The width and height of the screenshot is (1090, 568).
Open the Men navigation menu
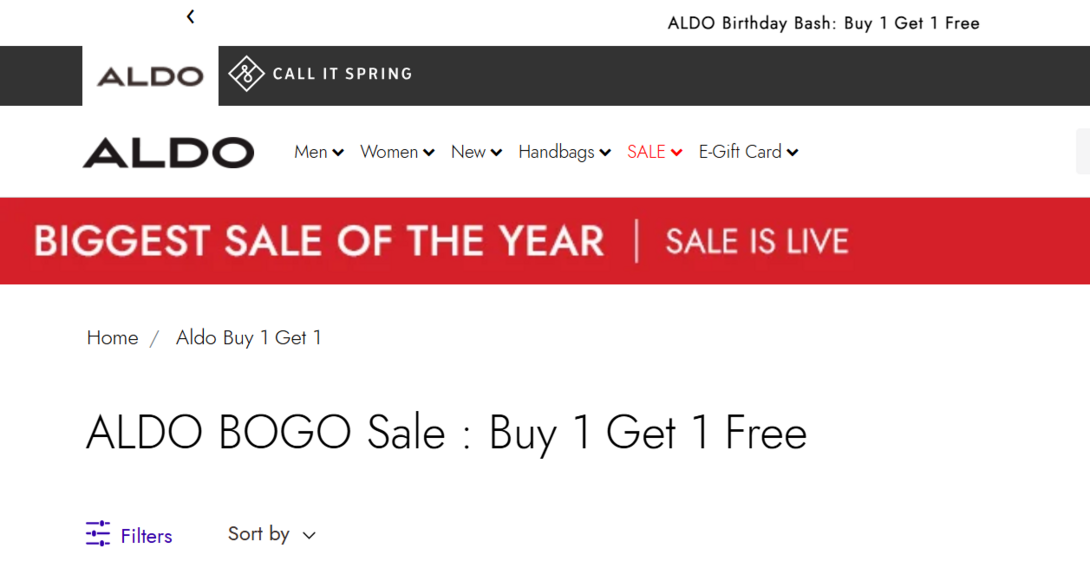pyautogui.click(x=311, y=152)
